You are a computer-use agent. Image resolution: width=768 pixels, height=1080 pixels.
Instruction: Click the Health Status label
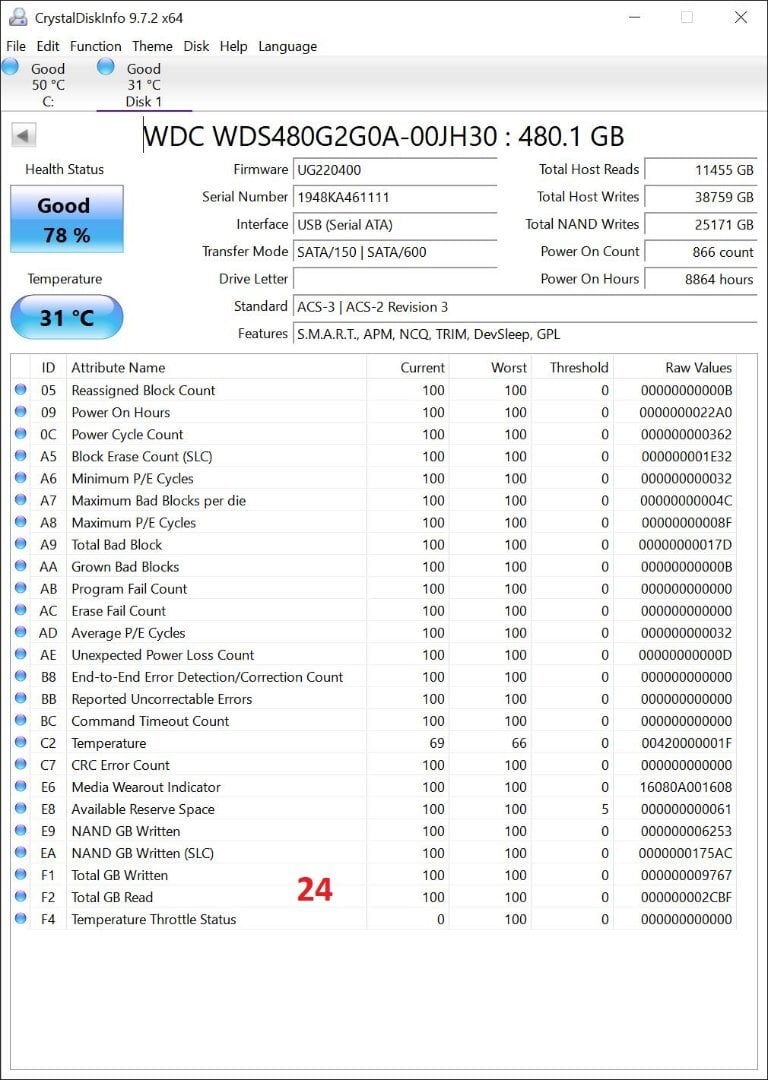(65, 169)
